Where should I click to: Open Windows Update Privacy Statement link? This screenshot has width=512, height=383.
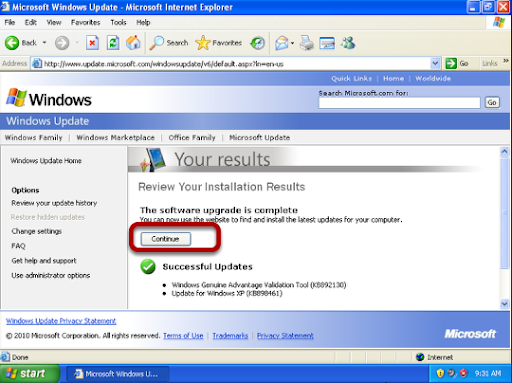click(x=61, y=321)
